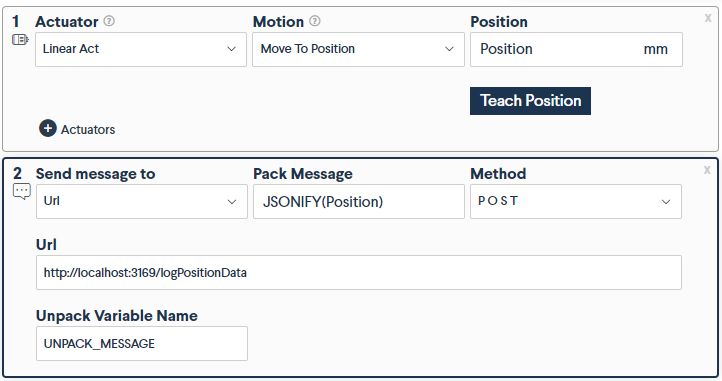Open the Linear Act actuator dropdown
This screenshot has width=722, height=381.
pyautogui.click(x=141, y=49)
